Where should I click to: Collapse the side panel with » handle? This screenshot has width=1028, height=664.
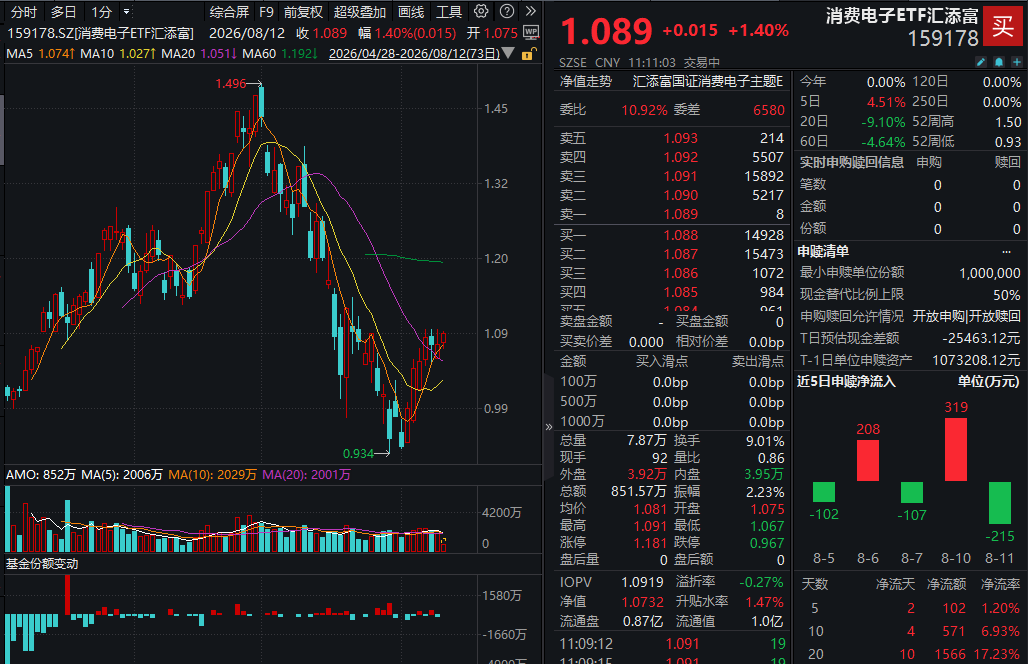tap(549, 427)
